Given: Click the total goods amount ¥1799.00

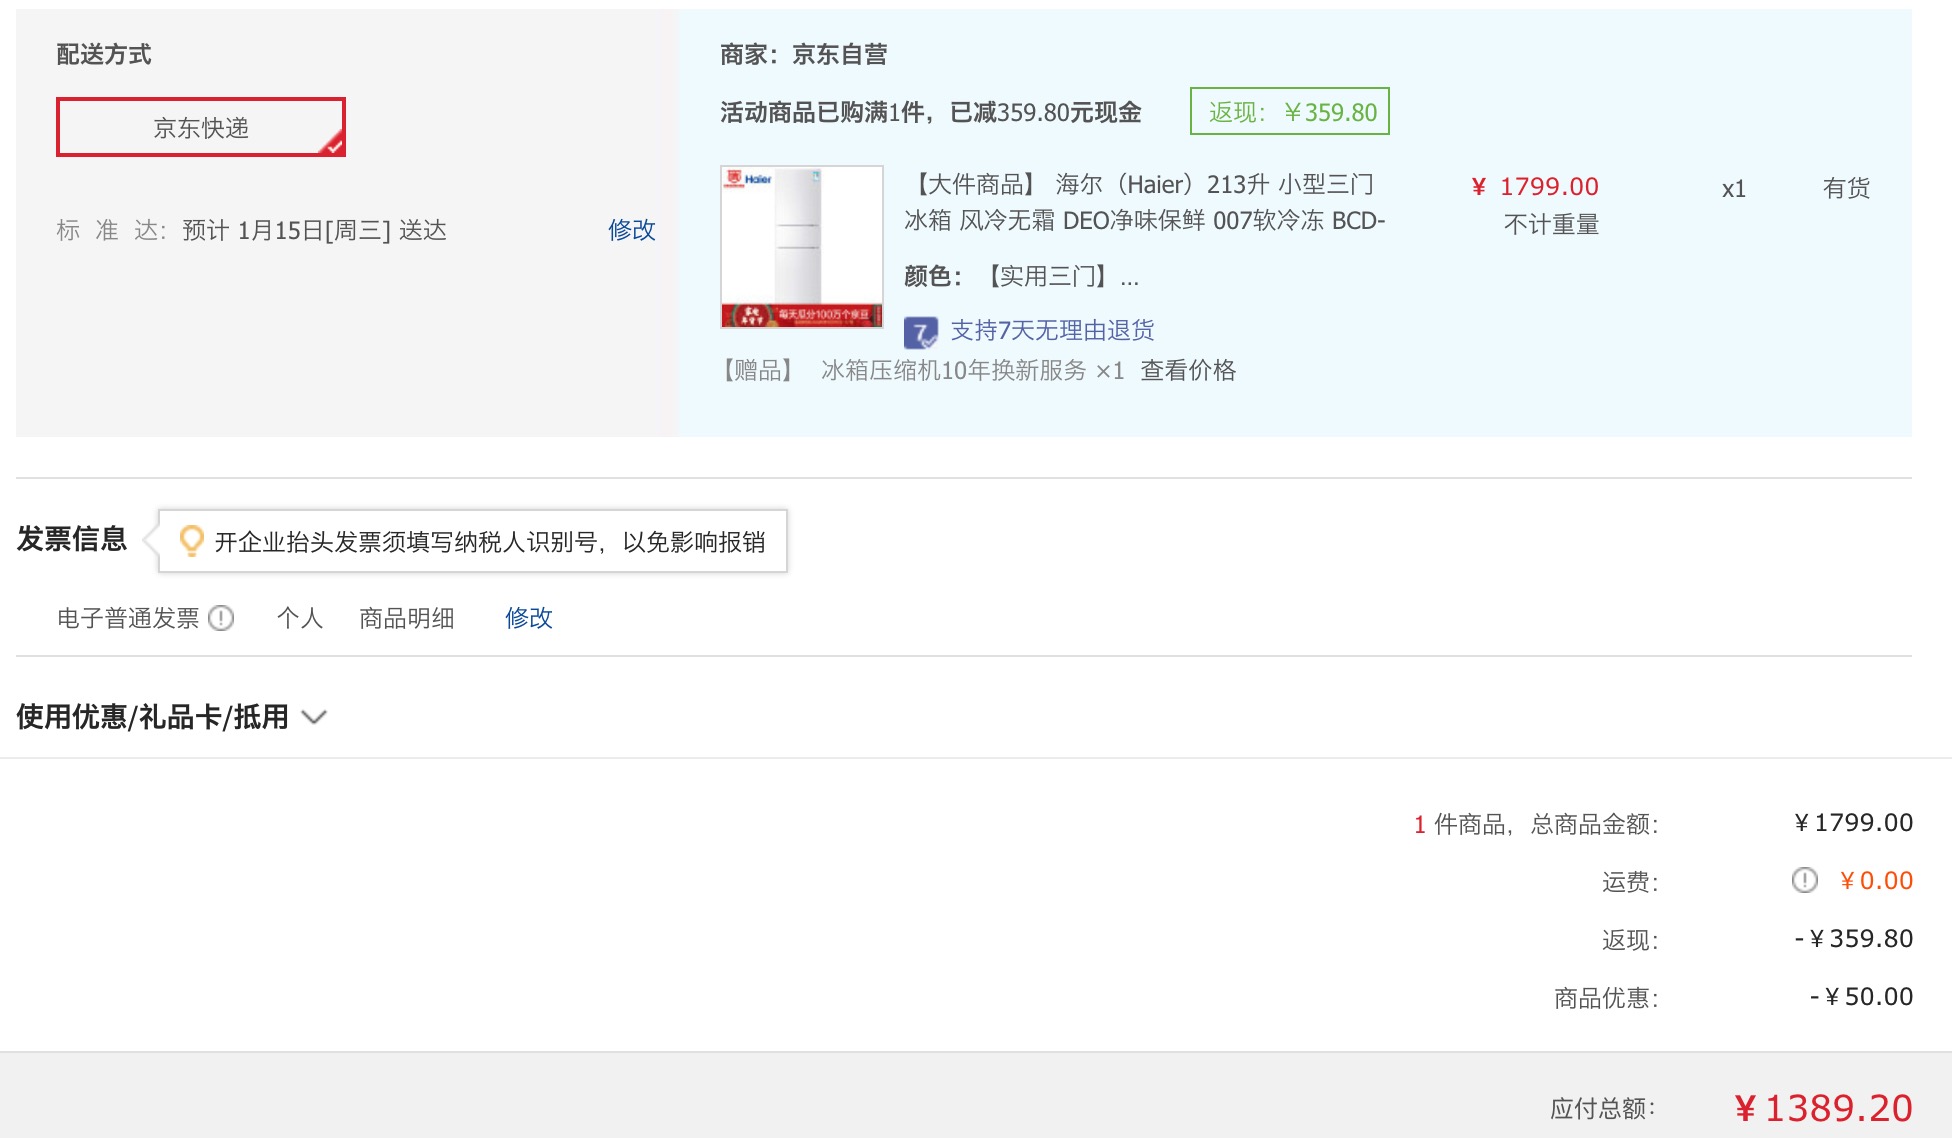Looking at the screenshot, I should coord(1853,823).
